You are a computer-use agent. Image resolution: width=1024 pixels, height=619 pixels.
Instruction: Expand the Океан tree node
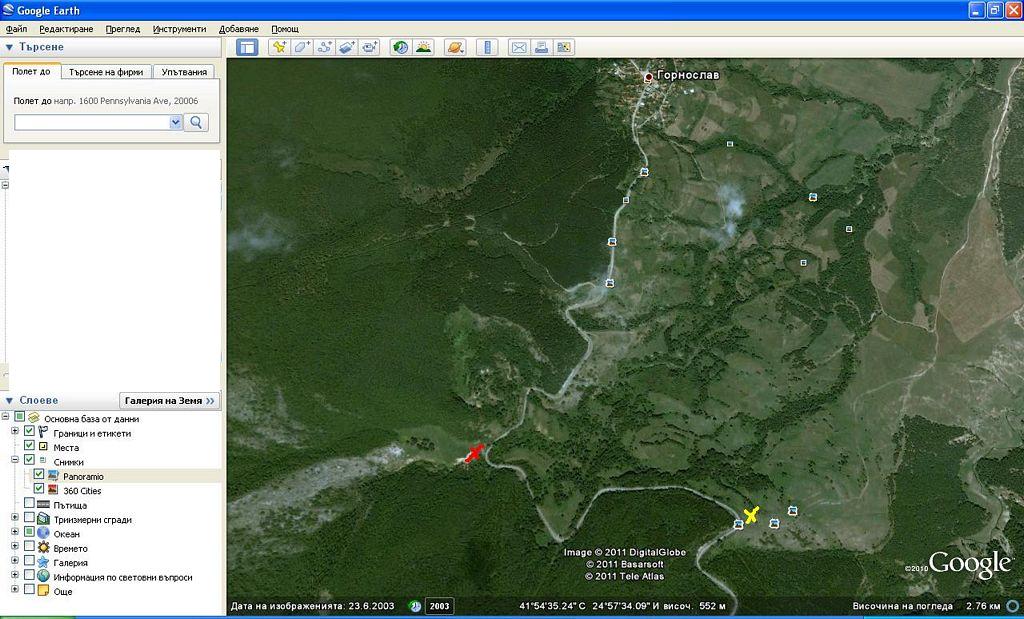click(x=15, y=532)
